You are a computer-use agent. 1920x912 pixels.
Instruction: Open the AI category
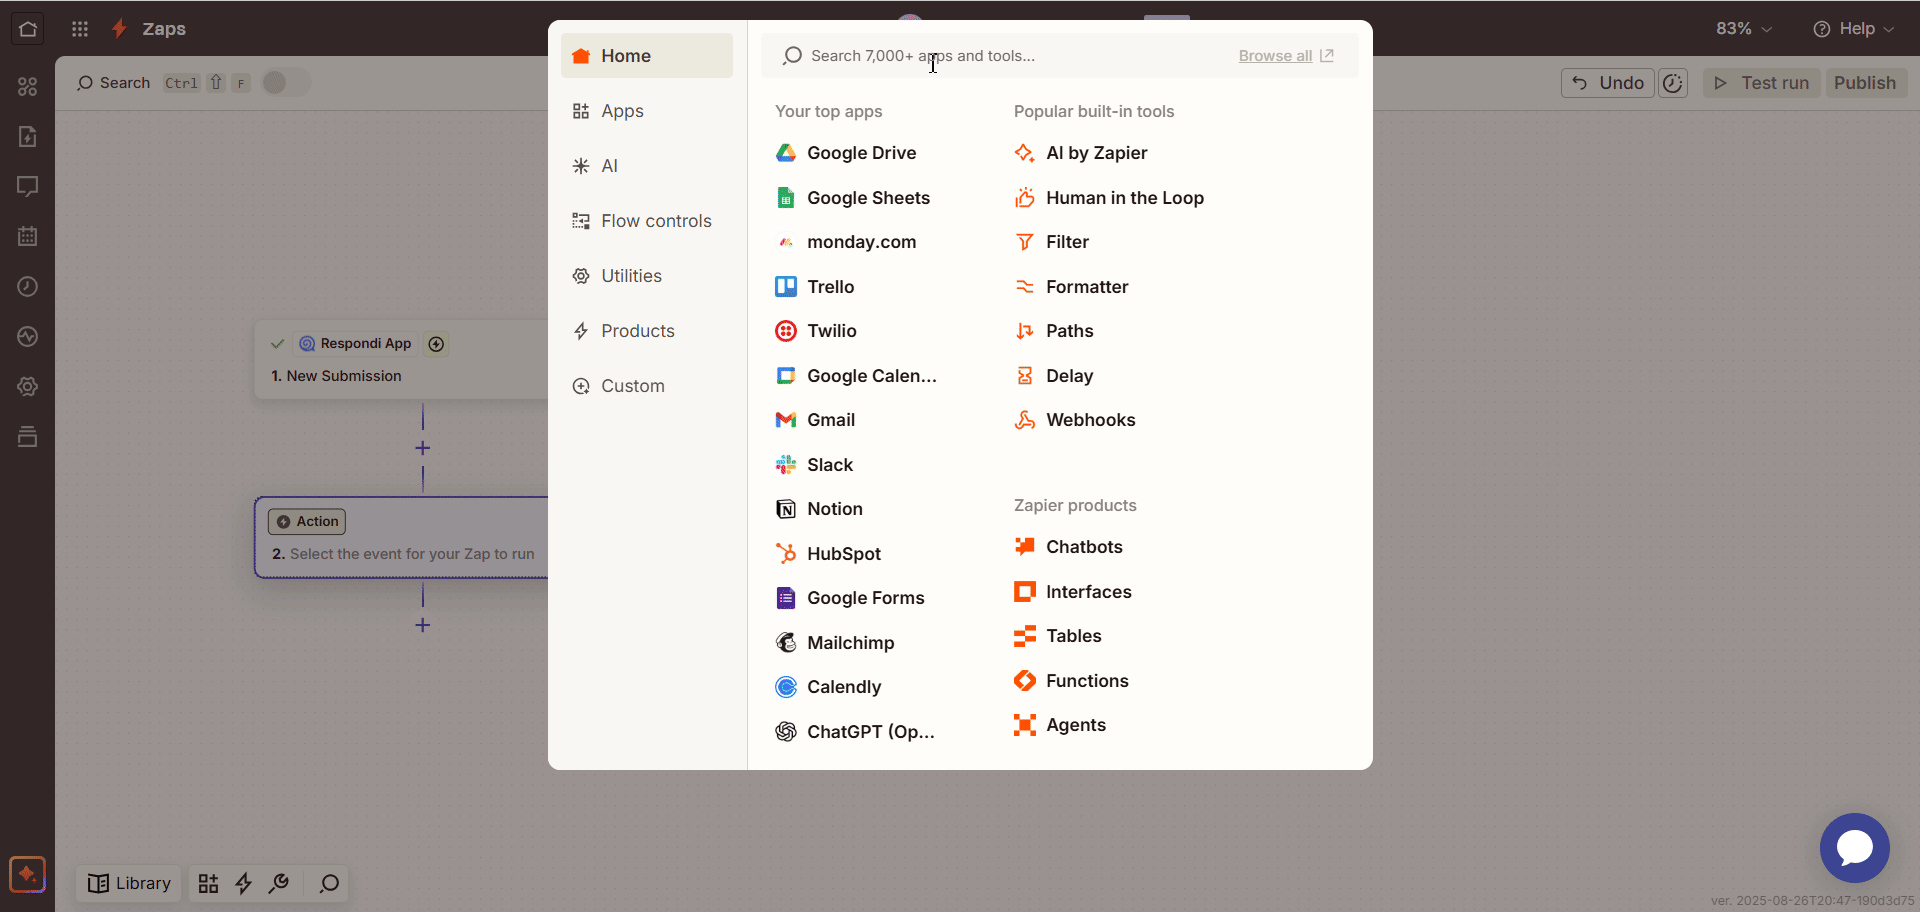click(647, 166)
